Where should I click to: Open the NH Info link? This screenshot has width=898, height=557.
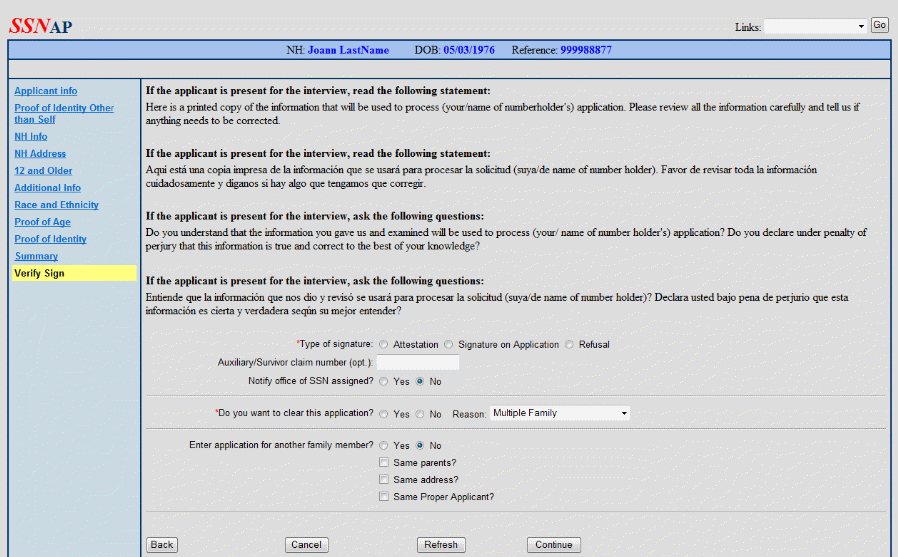coord(31,137)
